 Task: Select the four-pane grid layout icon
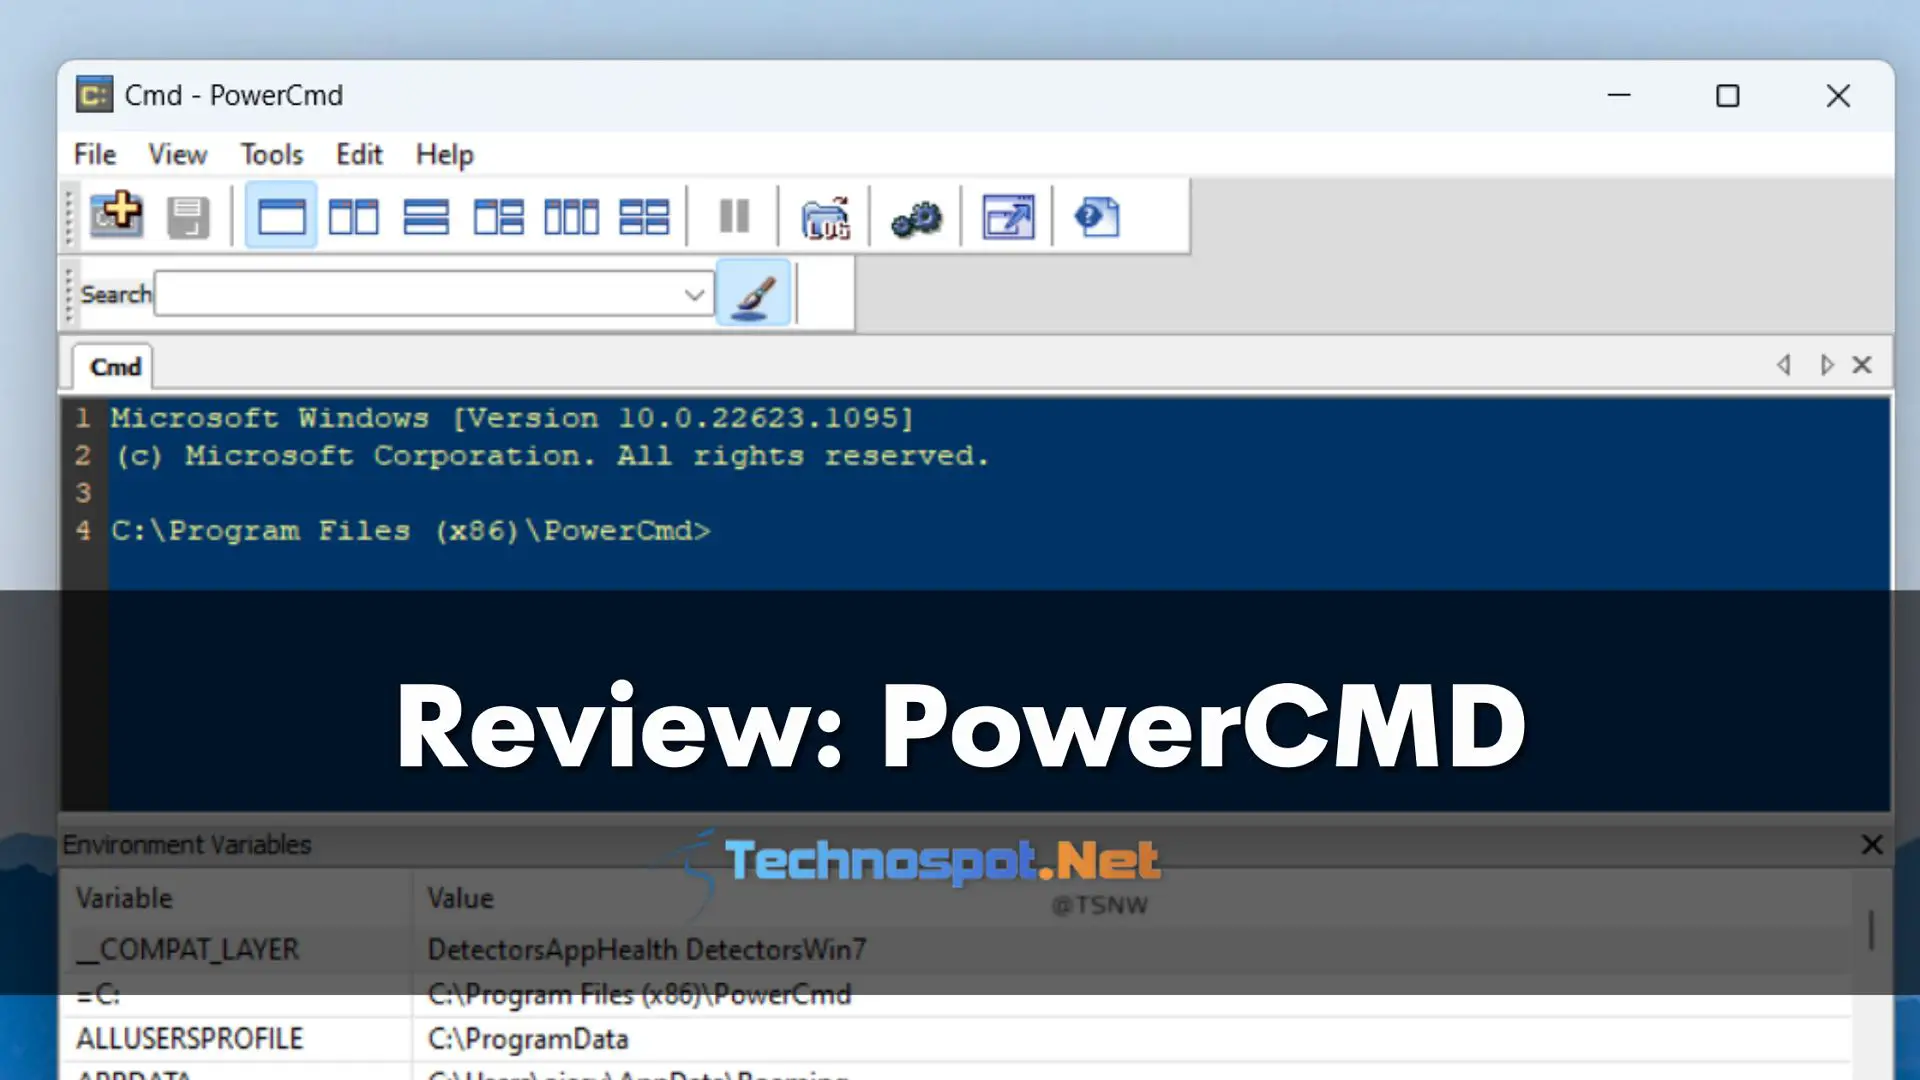644,217
